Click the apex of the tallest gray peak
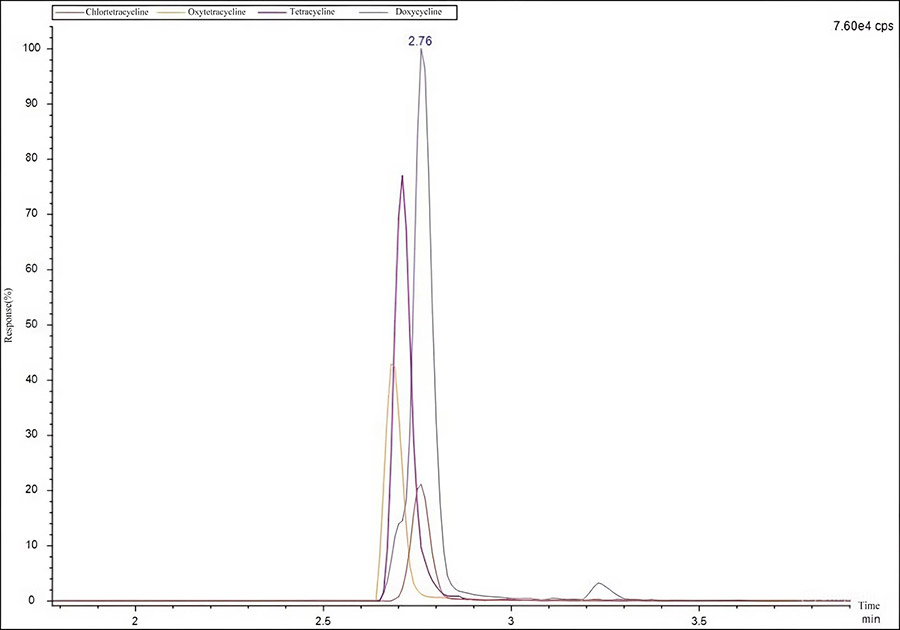The width and height of the screenshot is (900, 630). click(421, 50)
